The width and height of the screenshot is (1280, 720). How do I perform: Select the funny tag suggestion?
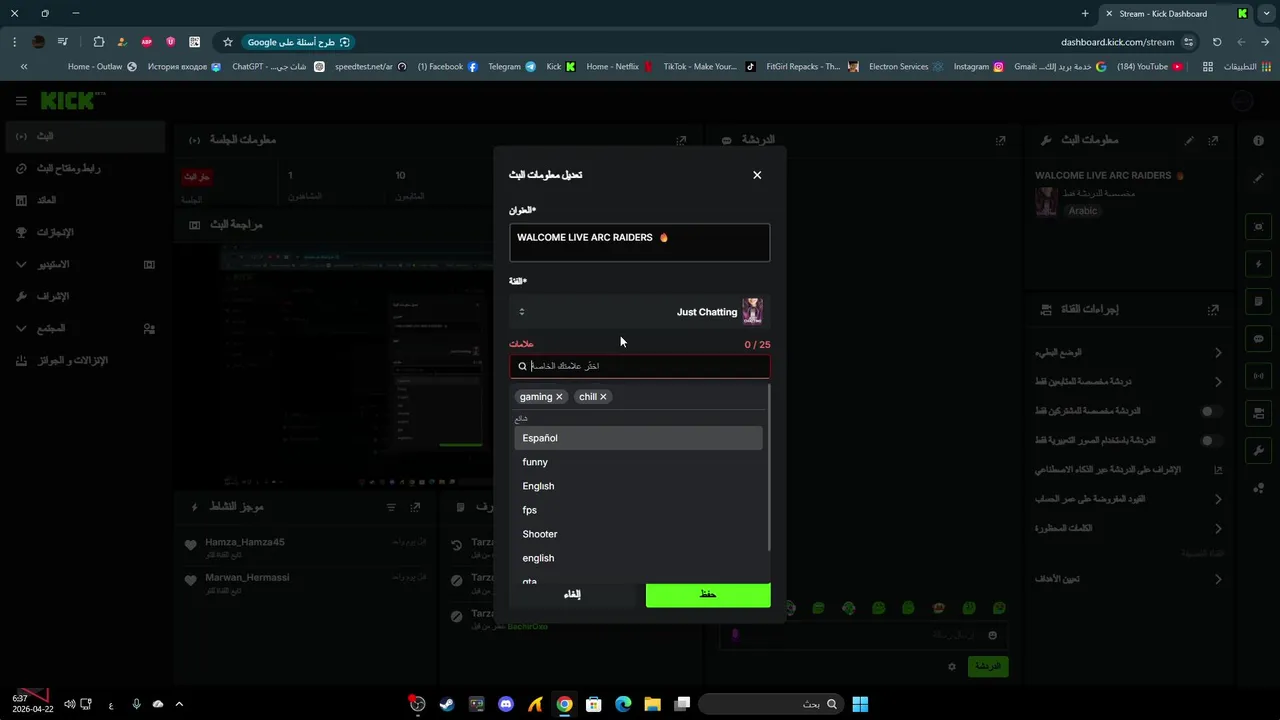(638, 462)
